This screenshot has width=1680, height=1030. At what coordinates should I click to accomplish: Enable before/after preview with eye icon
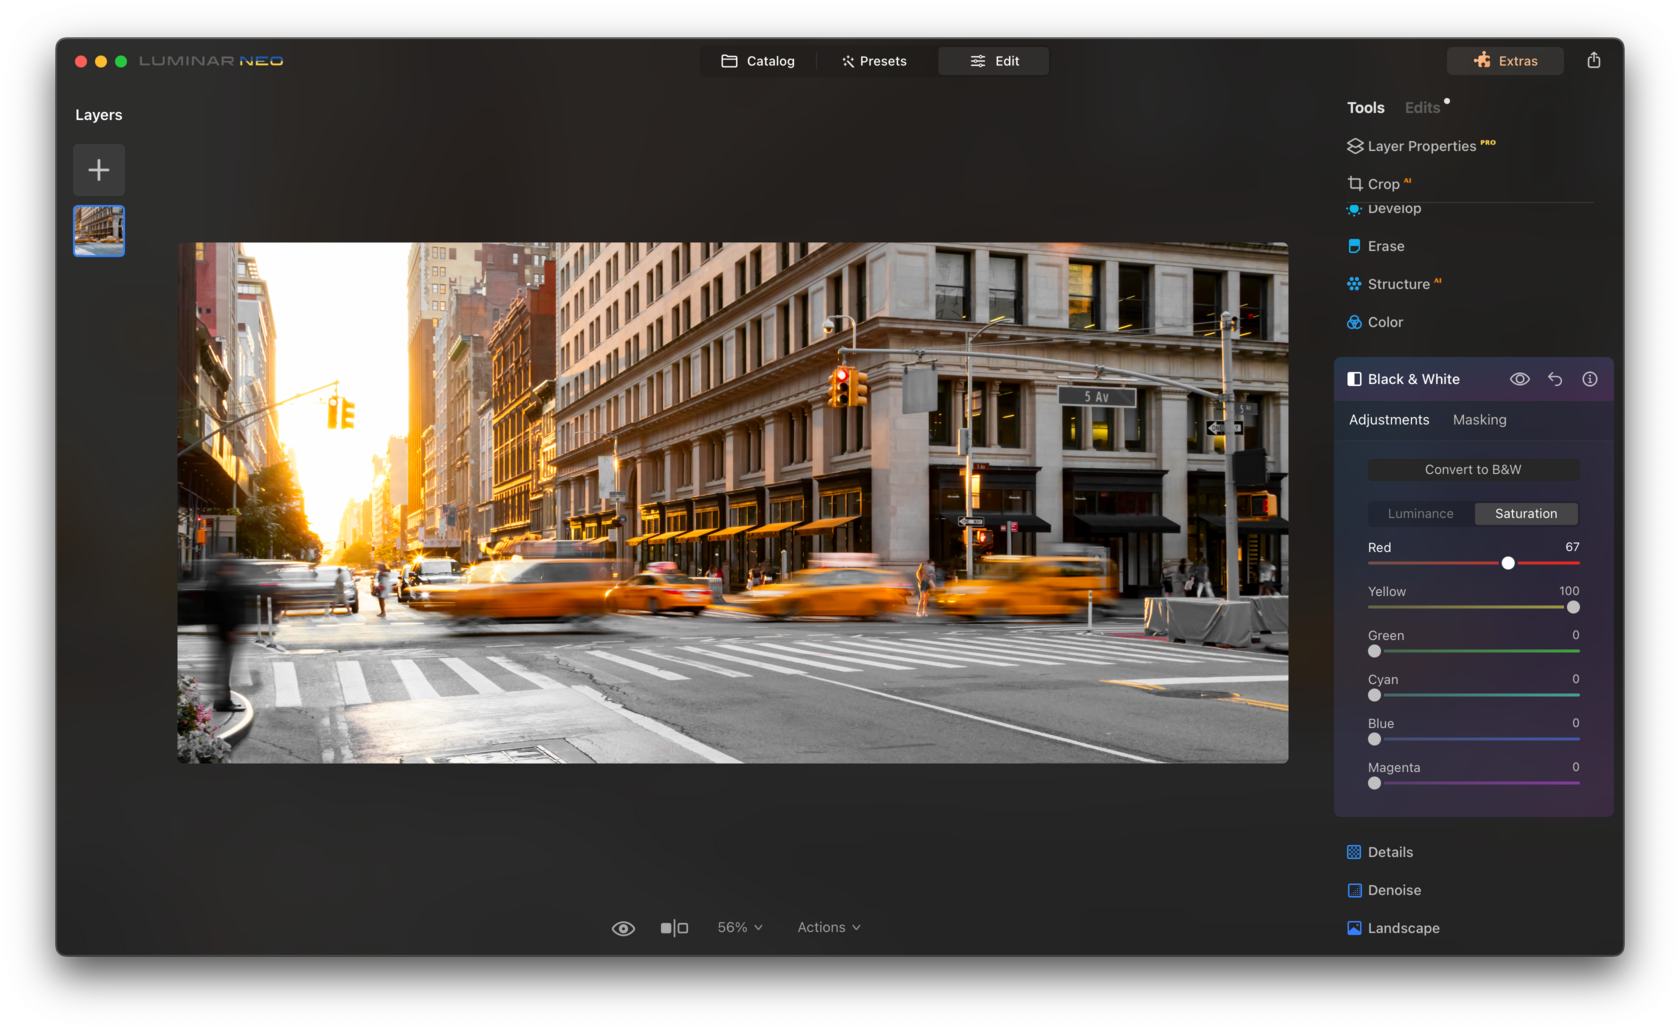623,928
